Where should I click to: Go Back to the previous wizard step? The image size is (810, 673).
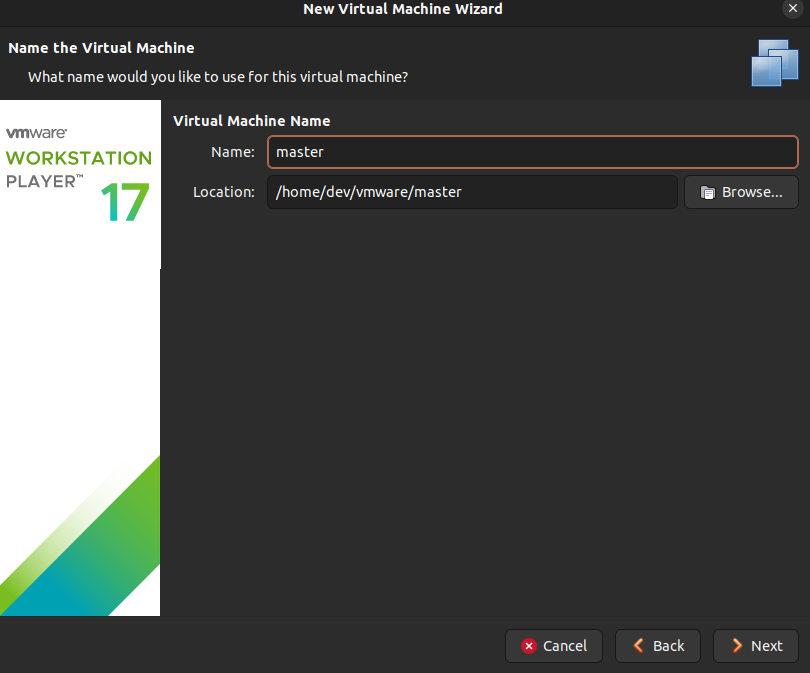point(658,646)
